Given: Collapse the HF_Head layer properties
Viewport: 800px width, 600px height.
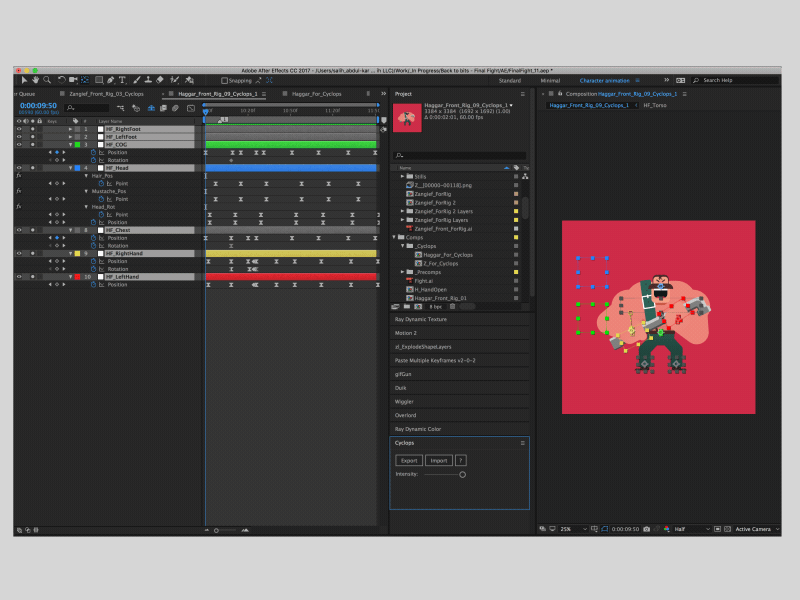Looking at the screenshot, I should pyautogui.click(x=71, y=168).
